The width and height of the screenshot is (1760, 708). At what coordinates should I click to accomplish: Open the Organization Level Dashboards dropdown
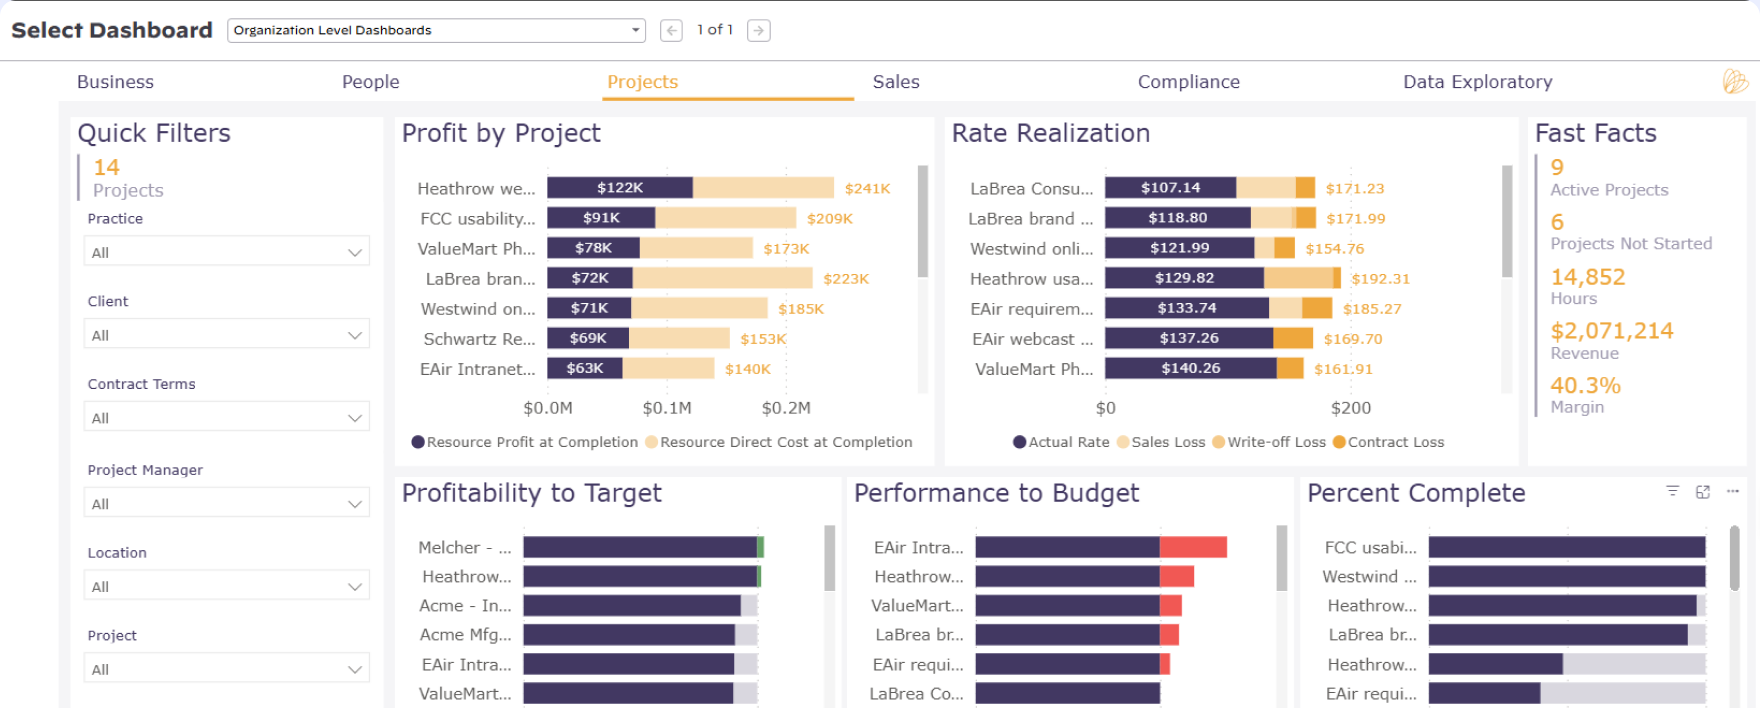pyautogui.click(x=436, y=30)
